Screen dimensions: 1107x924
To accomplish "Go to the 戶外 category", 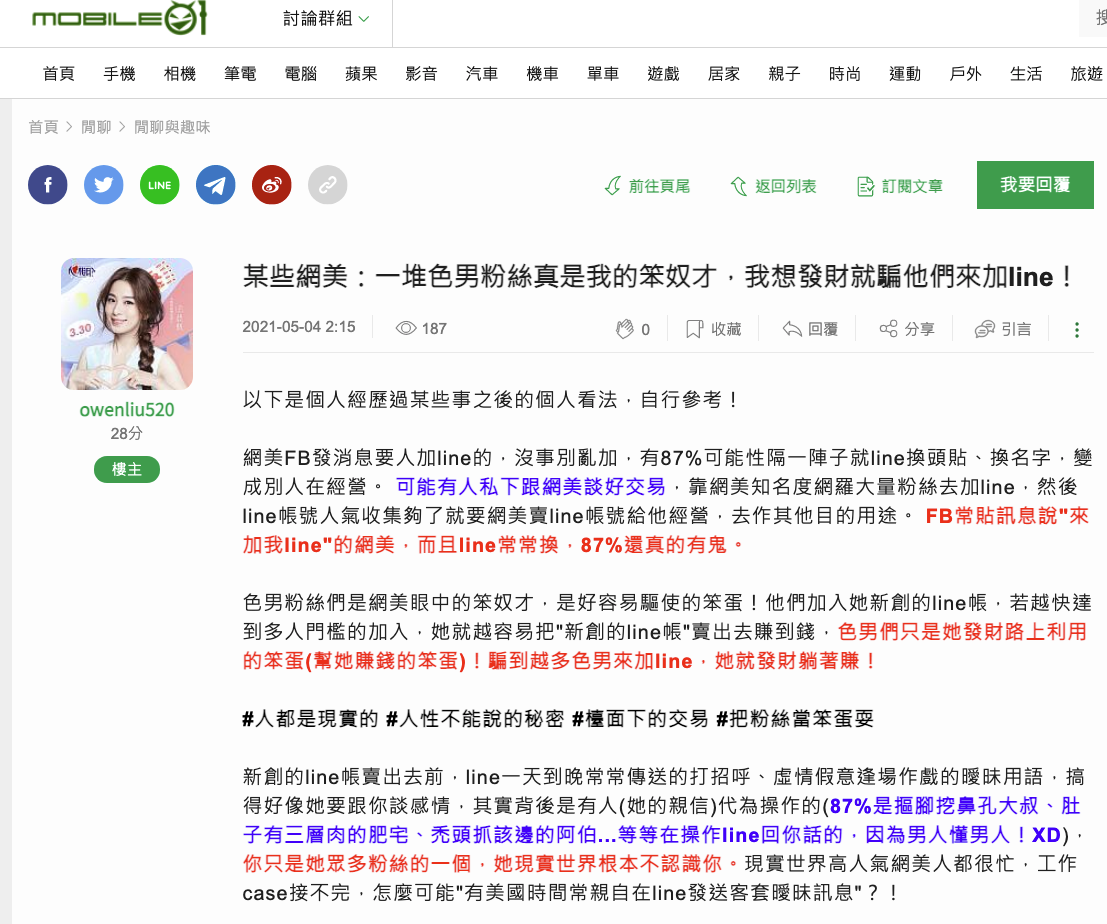I will 966,73.
